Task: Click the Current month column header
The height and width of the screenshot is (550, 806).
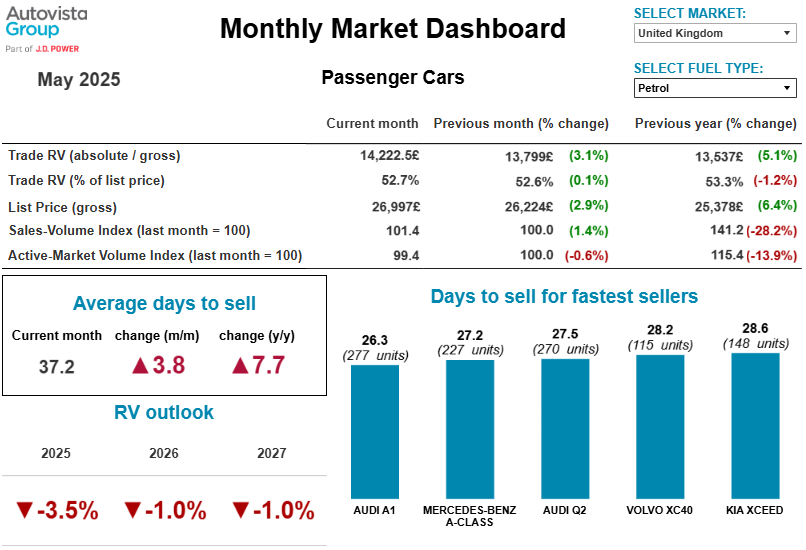Action: (372, 124)
